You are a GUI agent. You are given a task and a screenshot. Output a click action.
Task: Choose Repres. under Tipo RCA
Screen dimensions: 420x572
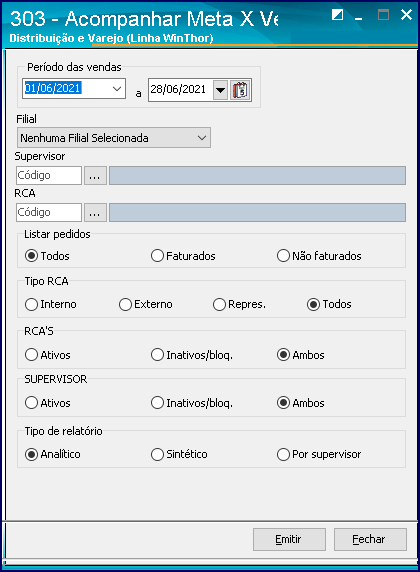[x=239, y=304]
